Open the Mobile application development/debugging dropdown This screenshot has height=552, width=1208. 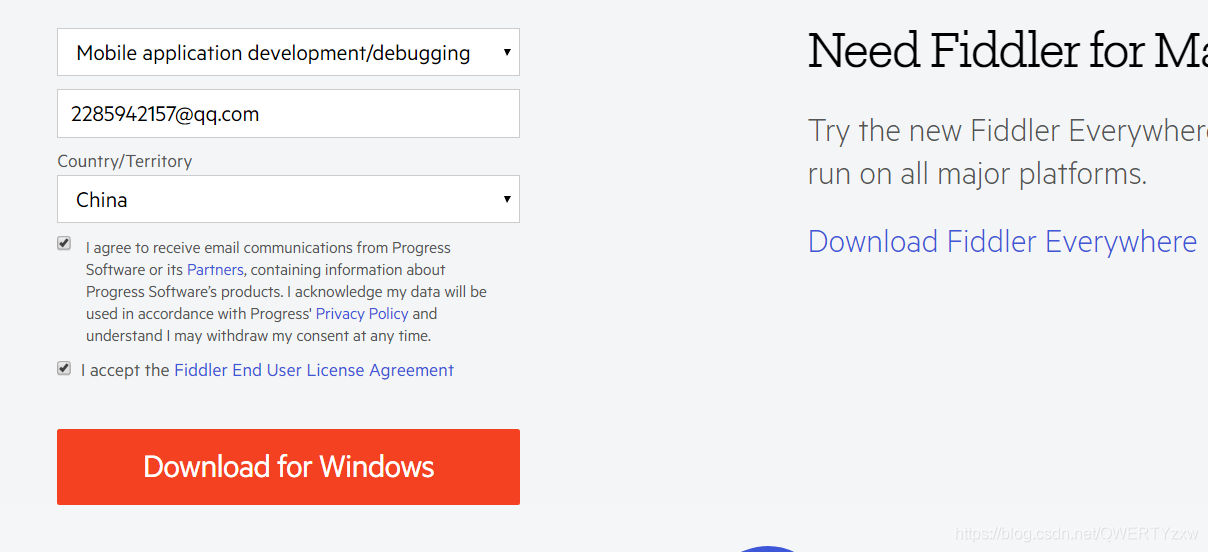[288, 52]
